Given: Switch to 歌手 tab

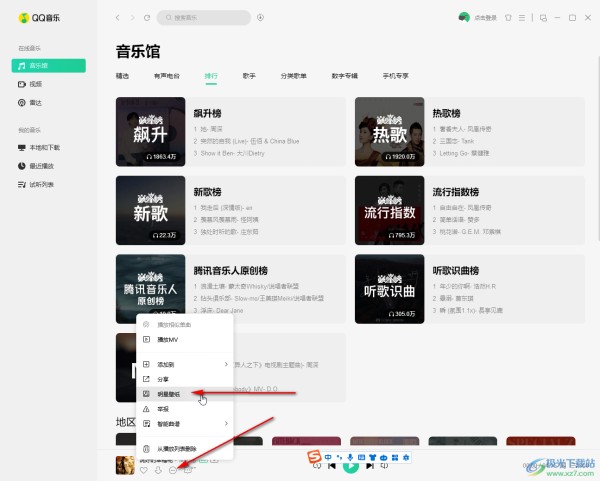Looking at the screenshot, I should click(249, 76).
